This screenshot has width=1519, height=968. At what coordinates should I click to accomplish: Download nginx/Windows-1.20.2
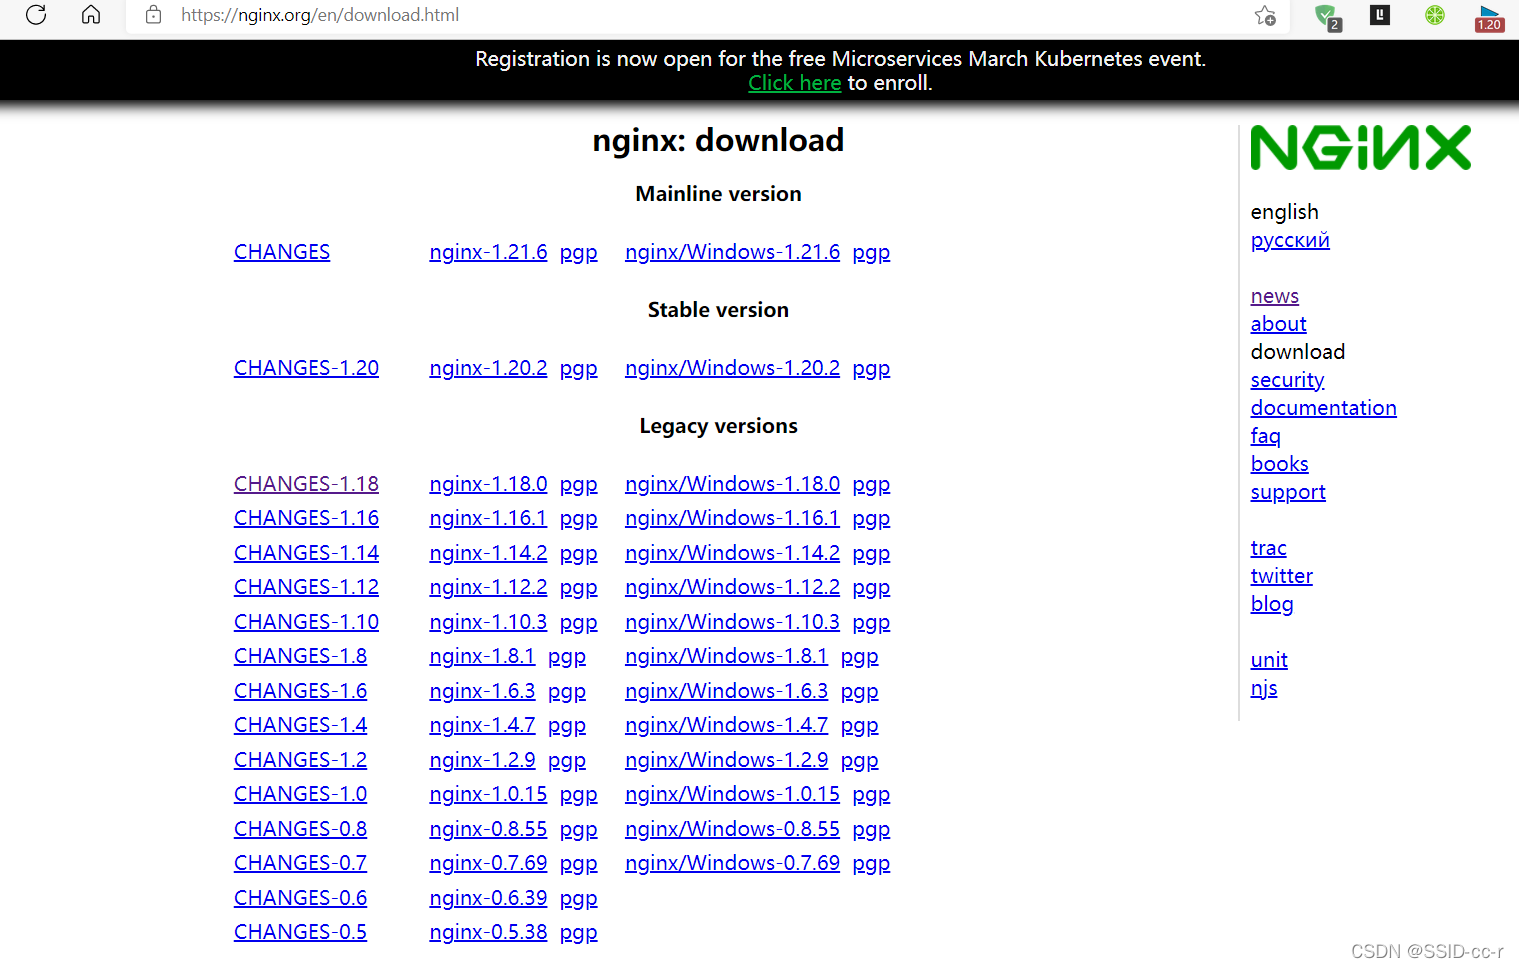(732, 368)
